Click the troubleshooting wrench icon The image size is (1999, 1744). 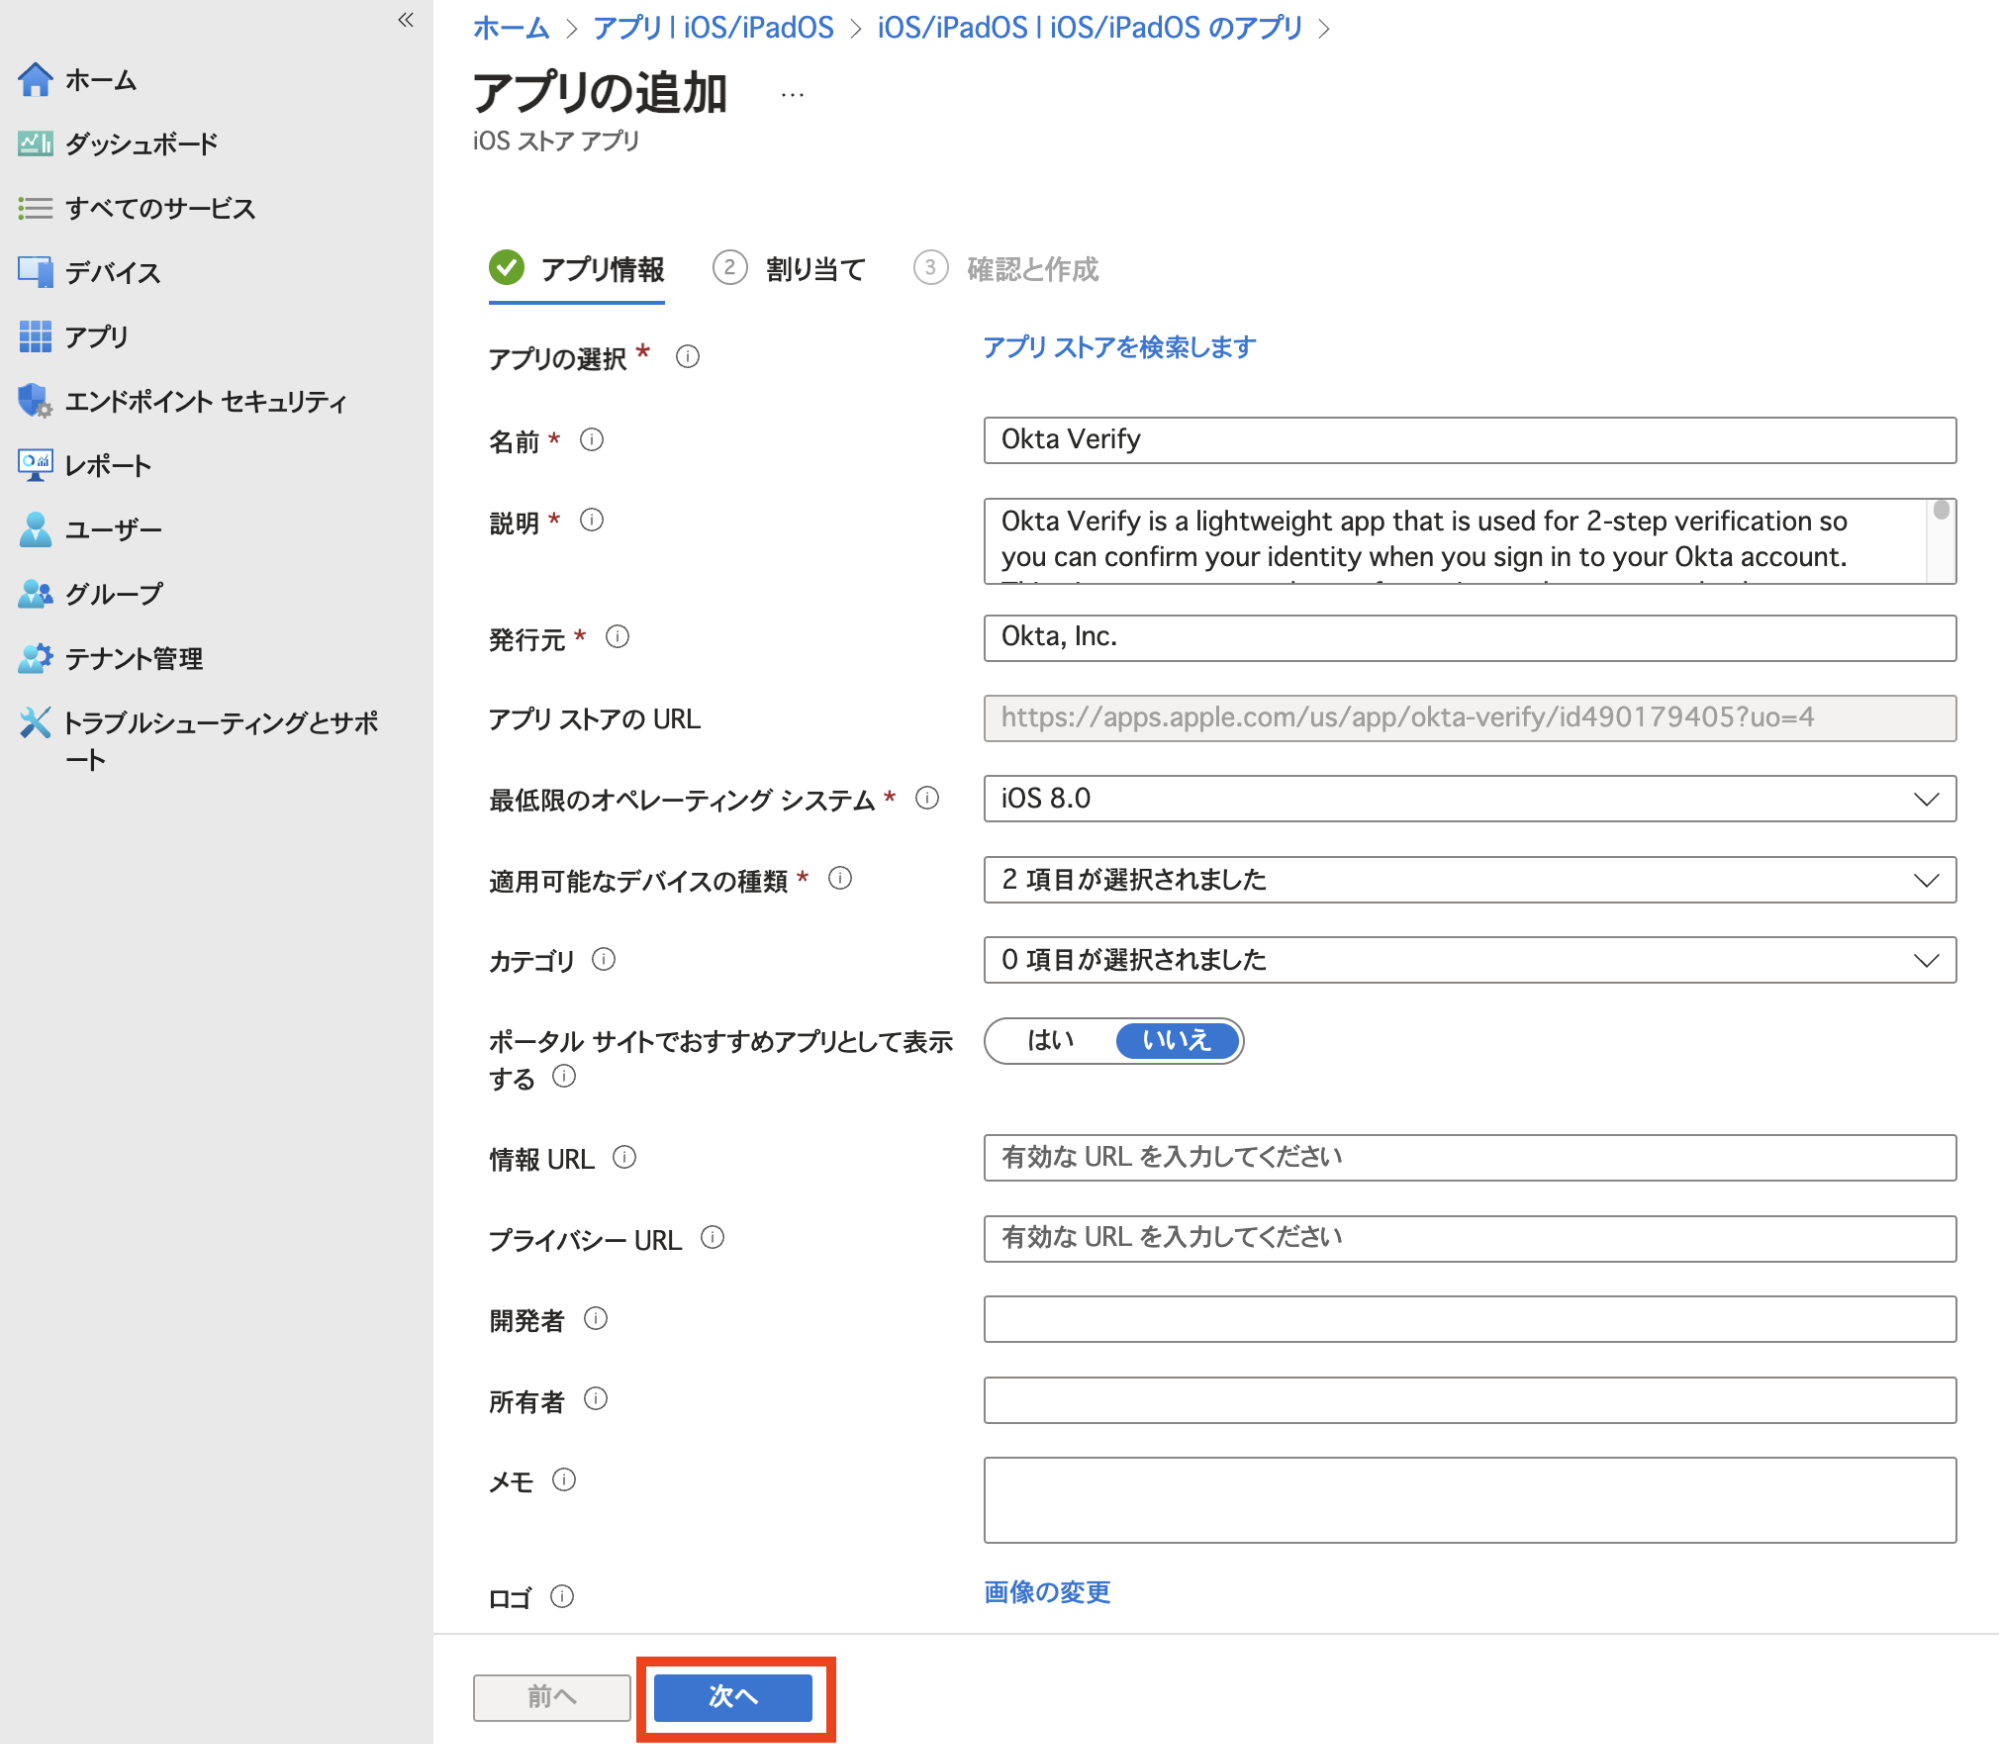(x=35, y=722)
